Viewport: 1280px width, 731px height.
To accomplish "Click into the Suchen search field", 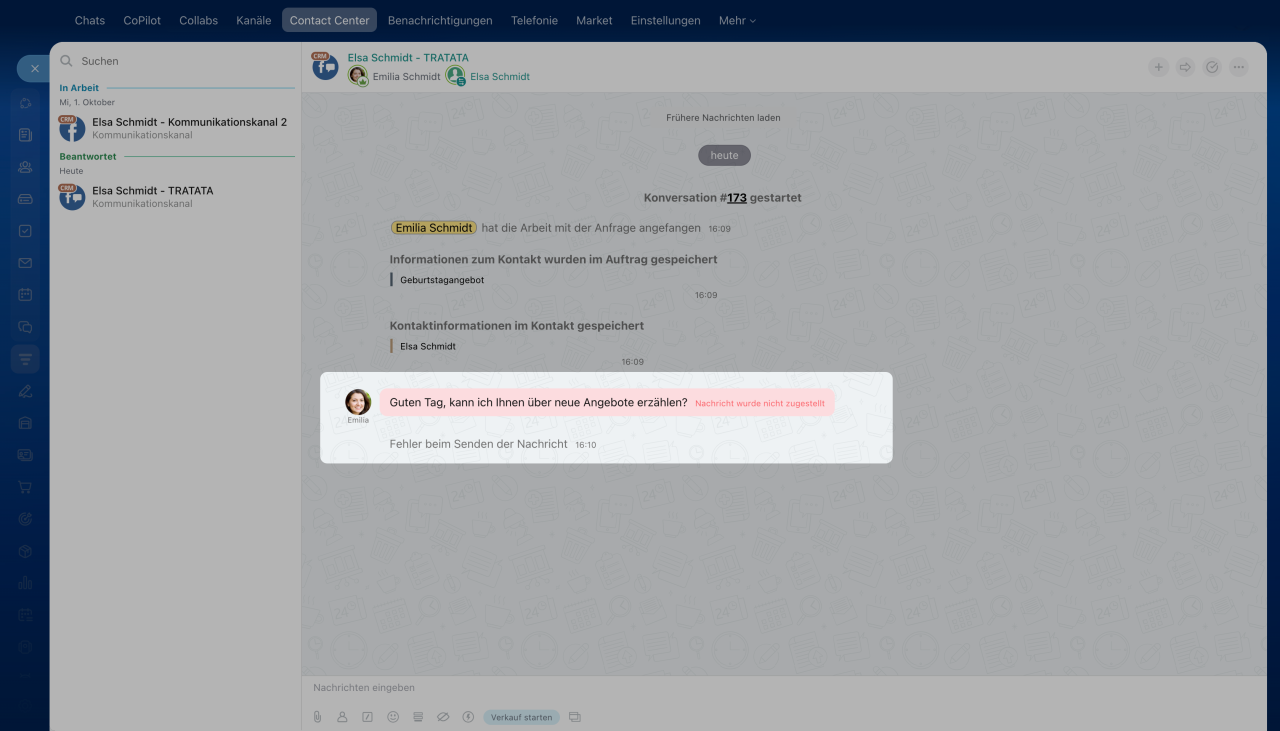I will tap(180, 61).
